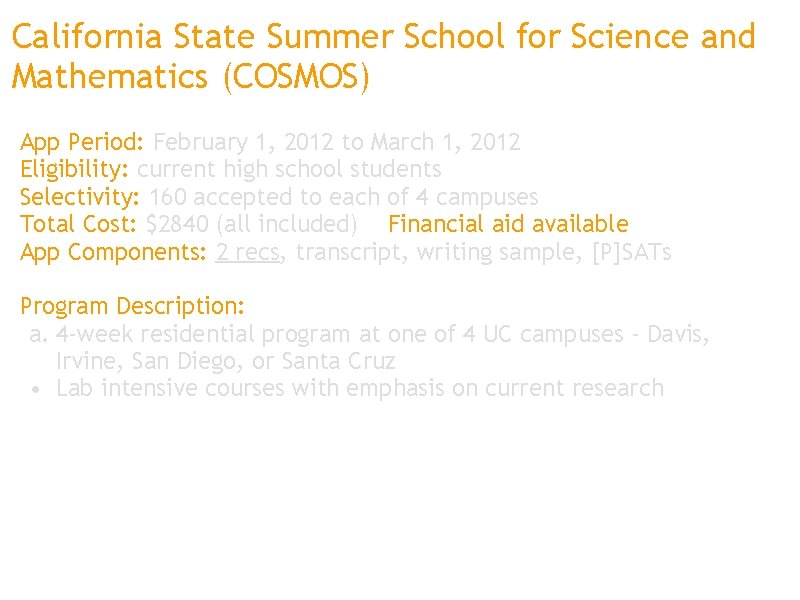800x600 pixels.
Task: Click the "Lab intensive courses" bullet line
Action: pos(360,388)
